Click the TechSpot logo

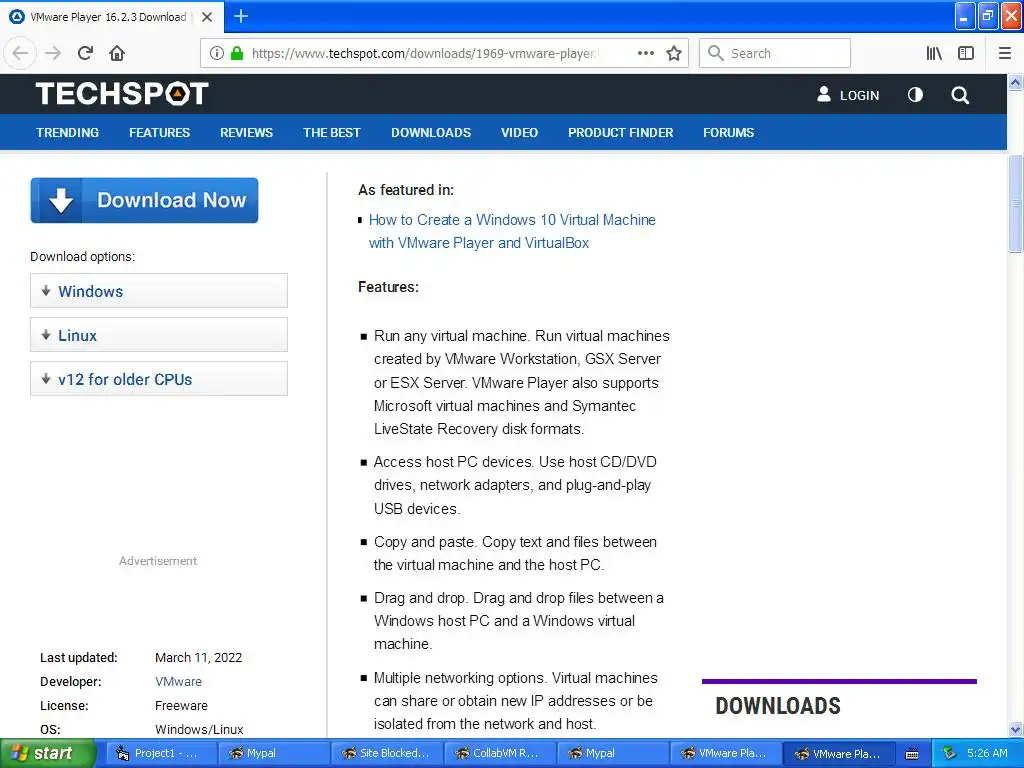pyautogui.click(x=122, y=93)
